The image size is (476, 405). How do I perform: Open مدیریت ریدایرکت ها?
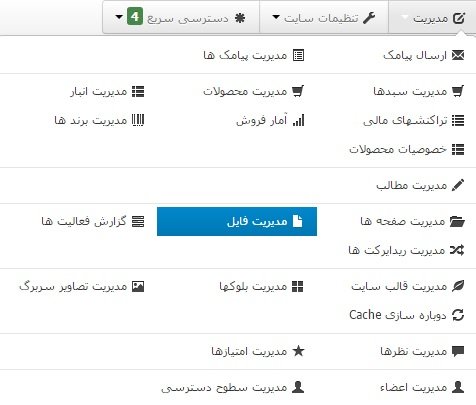(406, 250)
